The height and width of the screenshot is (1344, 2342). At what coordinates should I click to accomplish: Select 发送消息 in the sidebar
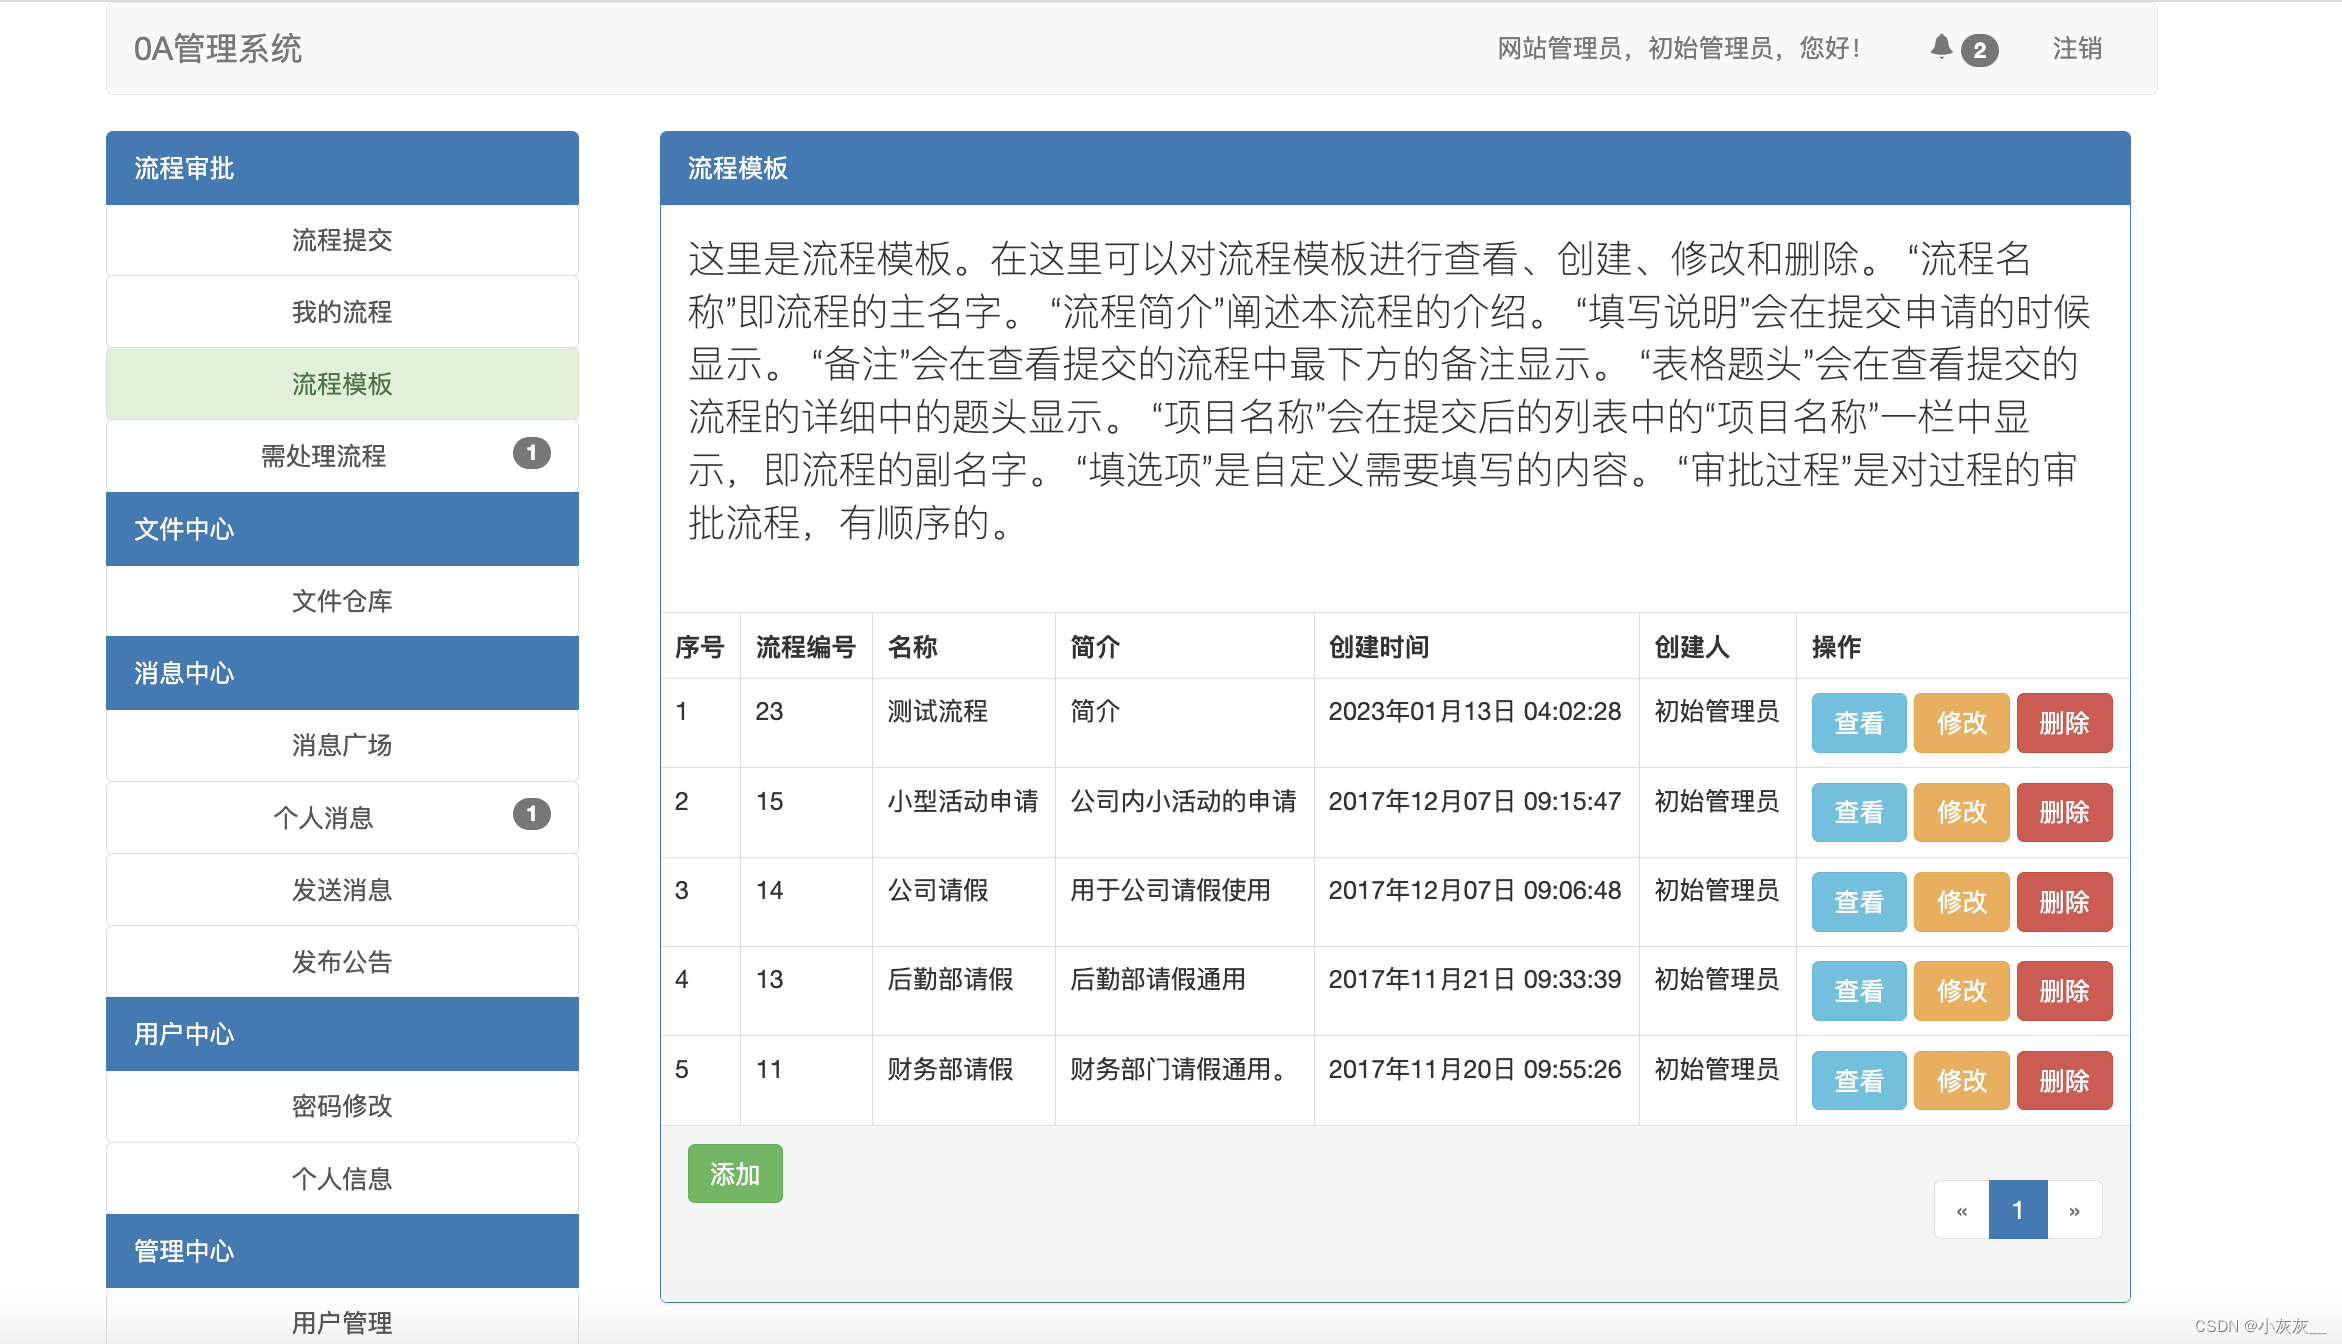point(341,889)
